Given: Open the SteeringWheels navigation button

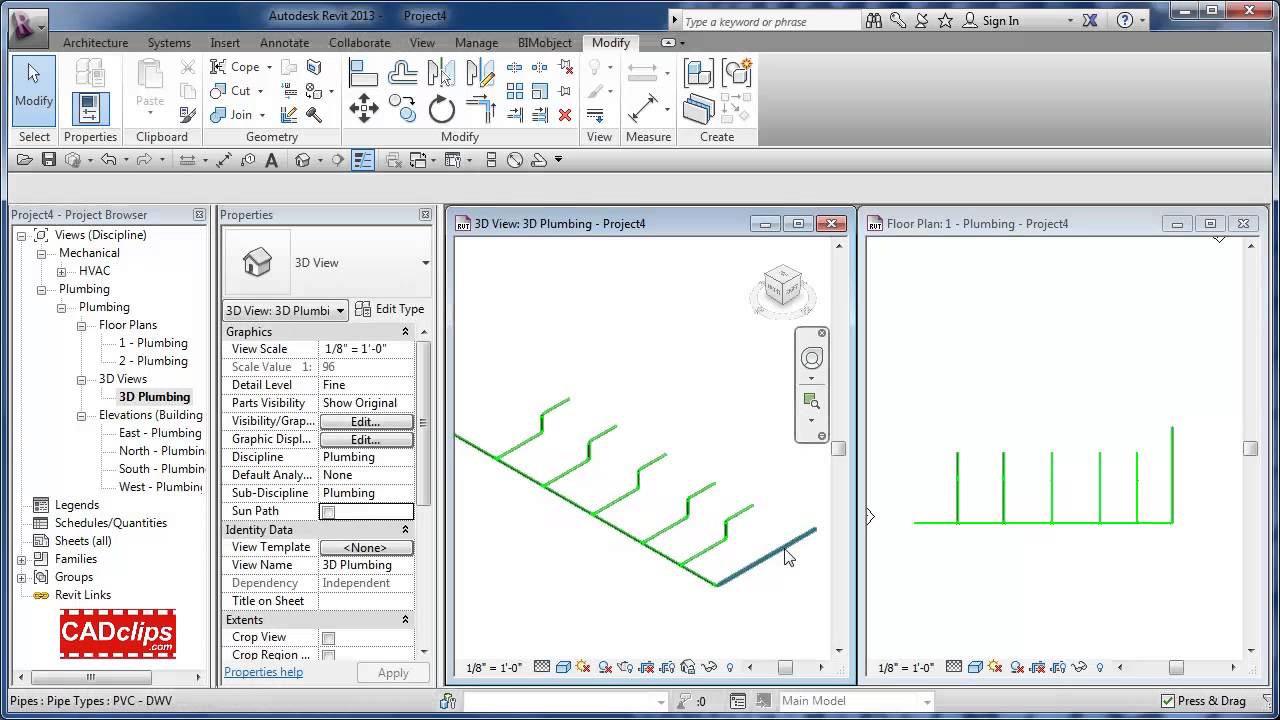Looking at the screenshot, I should pos(812,359).
